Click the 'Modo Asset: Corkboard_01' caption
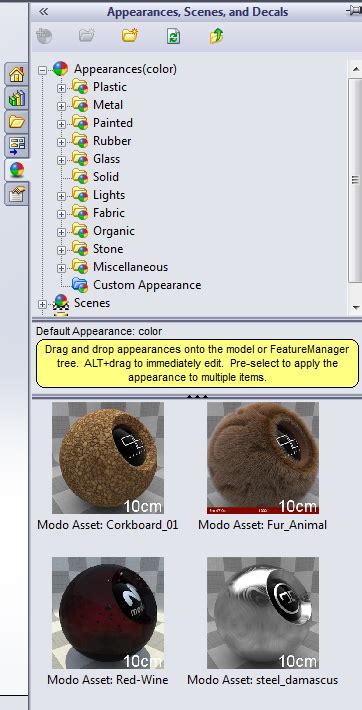 (108, 525)
